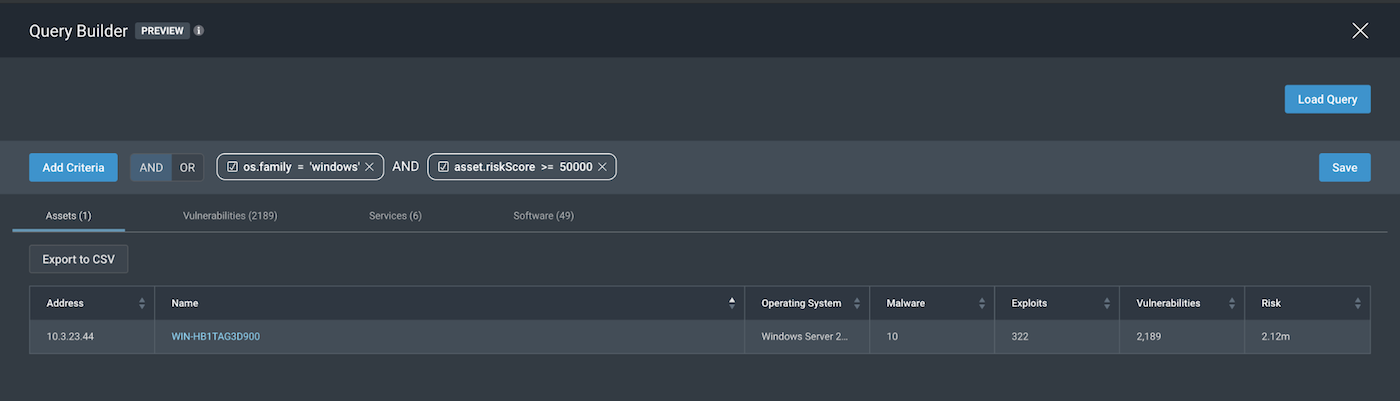Viewport: 1400px width, 401px height.
Task: Click the info icon beside the PREVIEW badge
Action: 199,31
